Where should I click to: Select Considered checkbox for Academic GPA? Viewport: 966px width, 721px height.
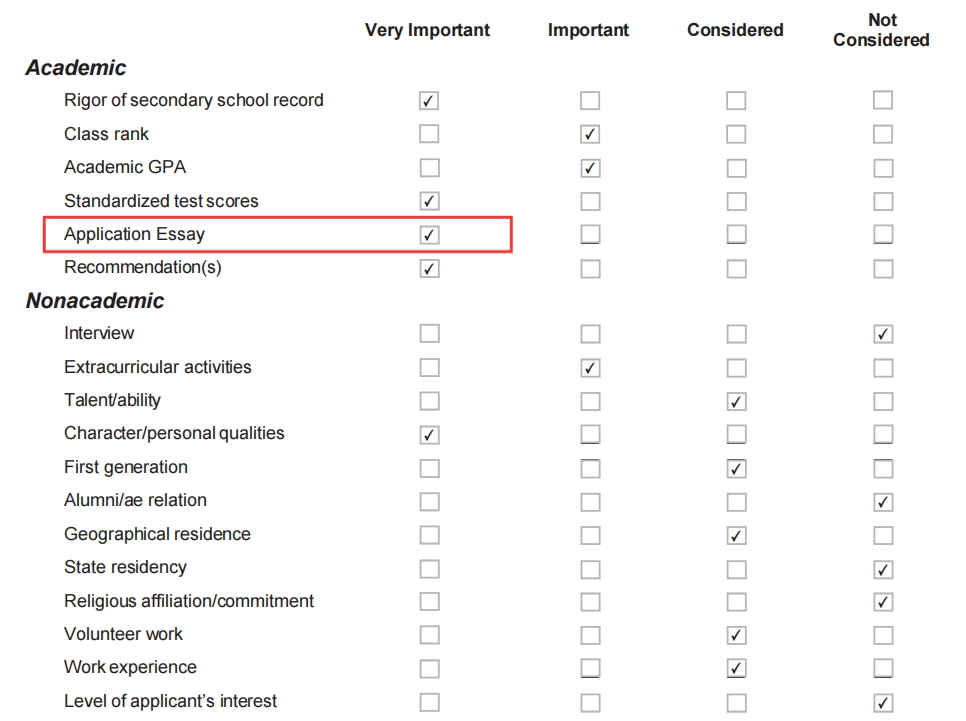click(736, 168)
